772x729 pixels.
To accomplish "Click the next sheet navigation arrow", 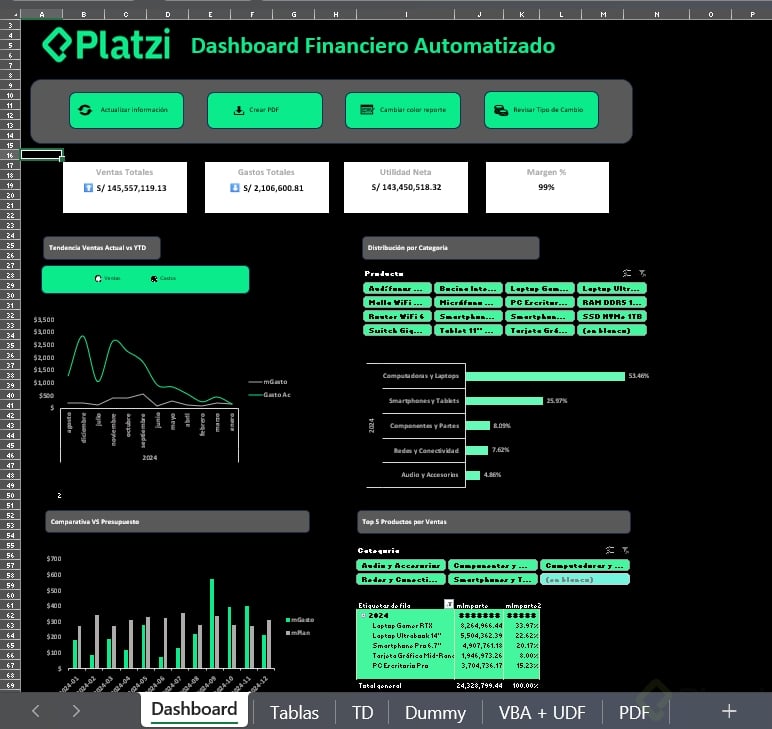I will [76, 711].
